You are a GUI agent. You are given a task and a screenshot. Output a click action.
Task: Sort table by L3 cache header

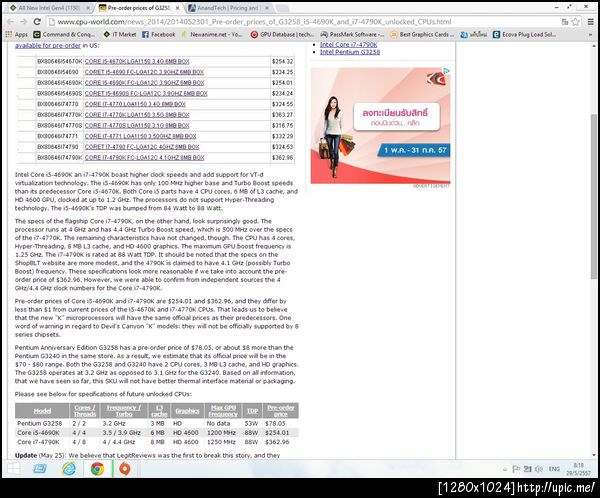coord(159,411)
